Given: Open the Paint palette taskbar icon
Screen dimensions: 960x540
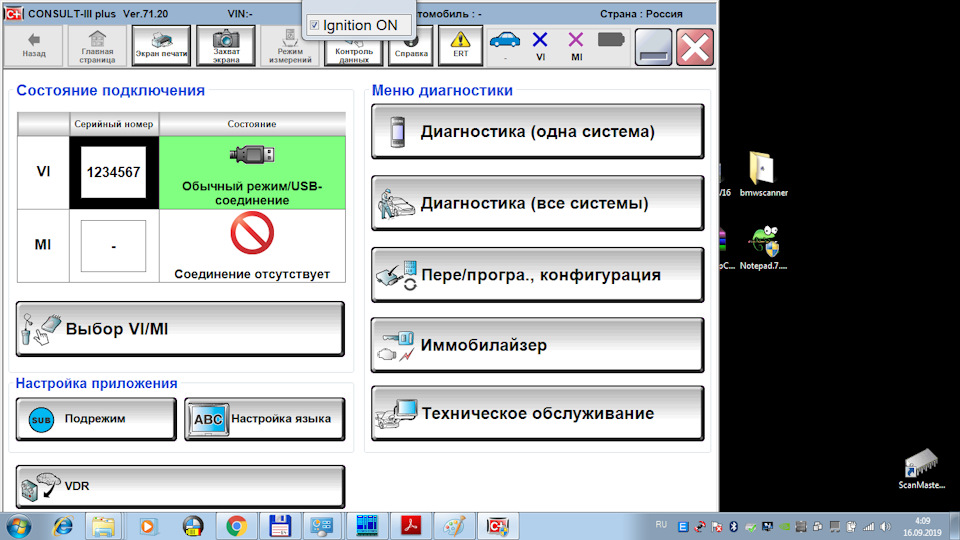Looking at the screenshot, I should pos(454,527).
